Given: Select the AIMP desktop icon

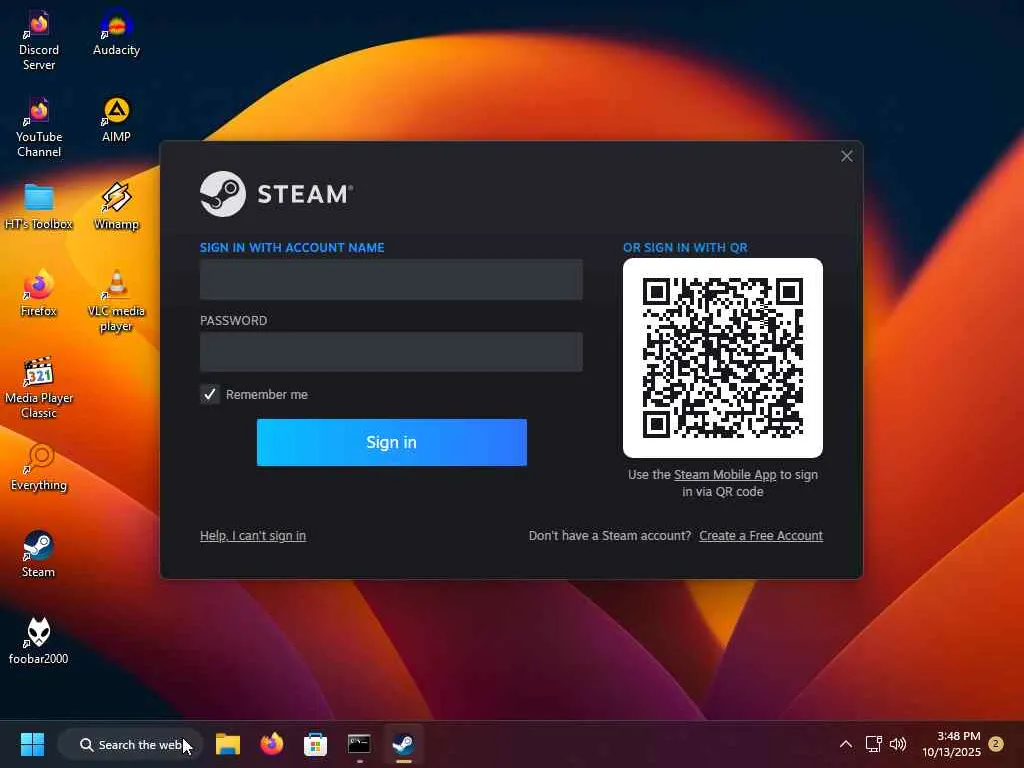Looking at the screenshot, I should (116, 120).
